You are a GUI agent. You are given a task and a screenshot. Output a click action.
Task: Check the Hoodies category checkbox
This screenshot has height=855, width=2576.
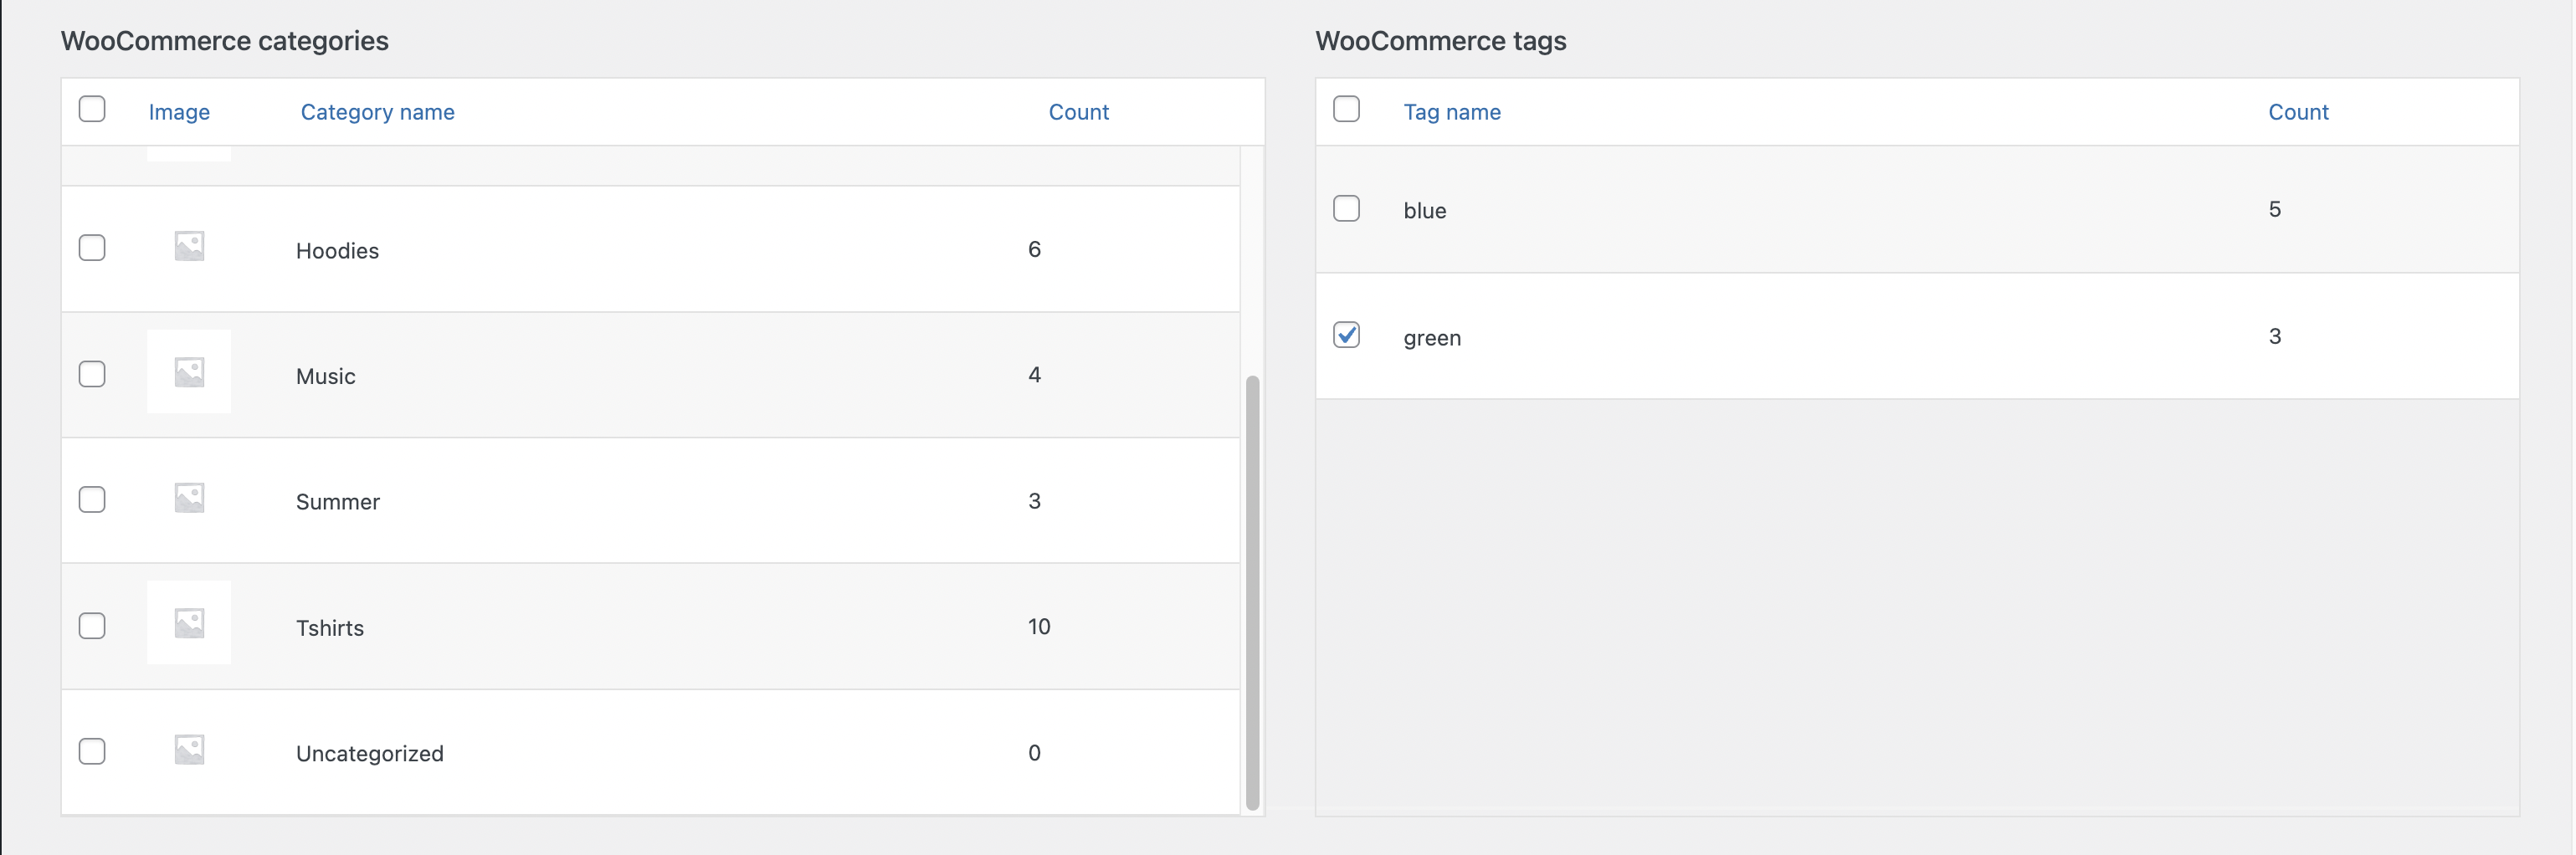click(92, 248)
